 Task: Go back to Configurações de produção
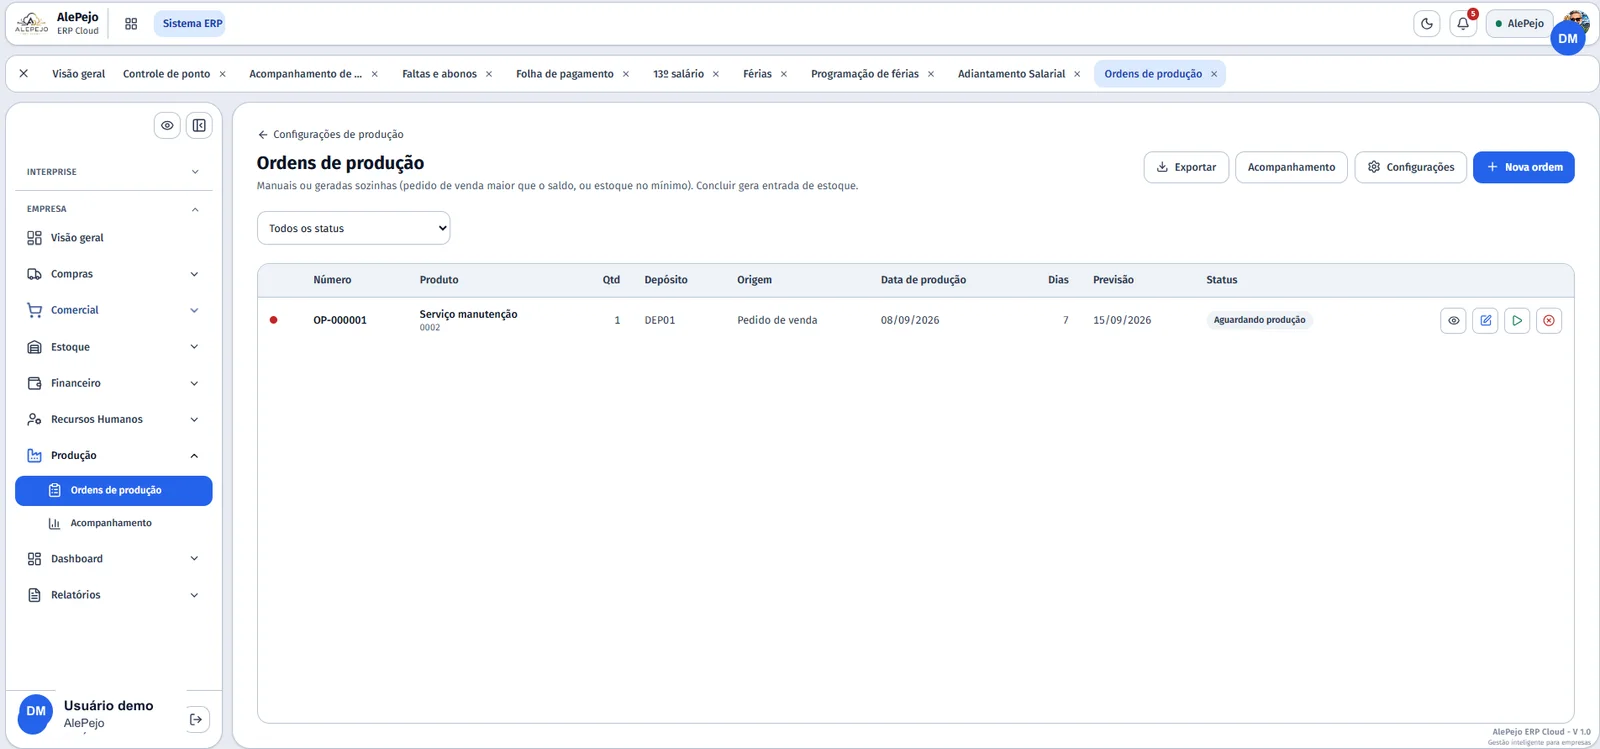(x=331, y=134)
